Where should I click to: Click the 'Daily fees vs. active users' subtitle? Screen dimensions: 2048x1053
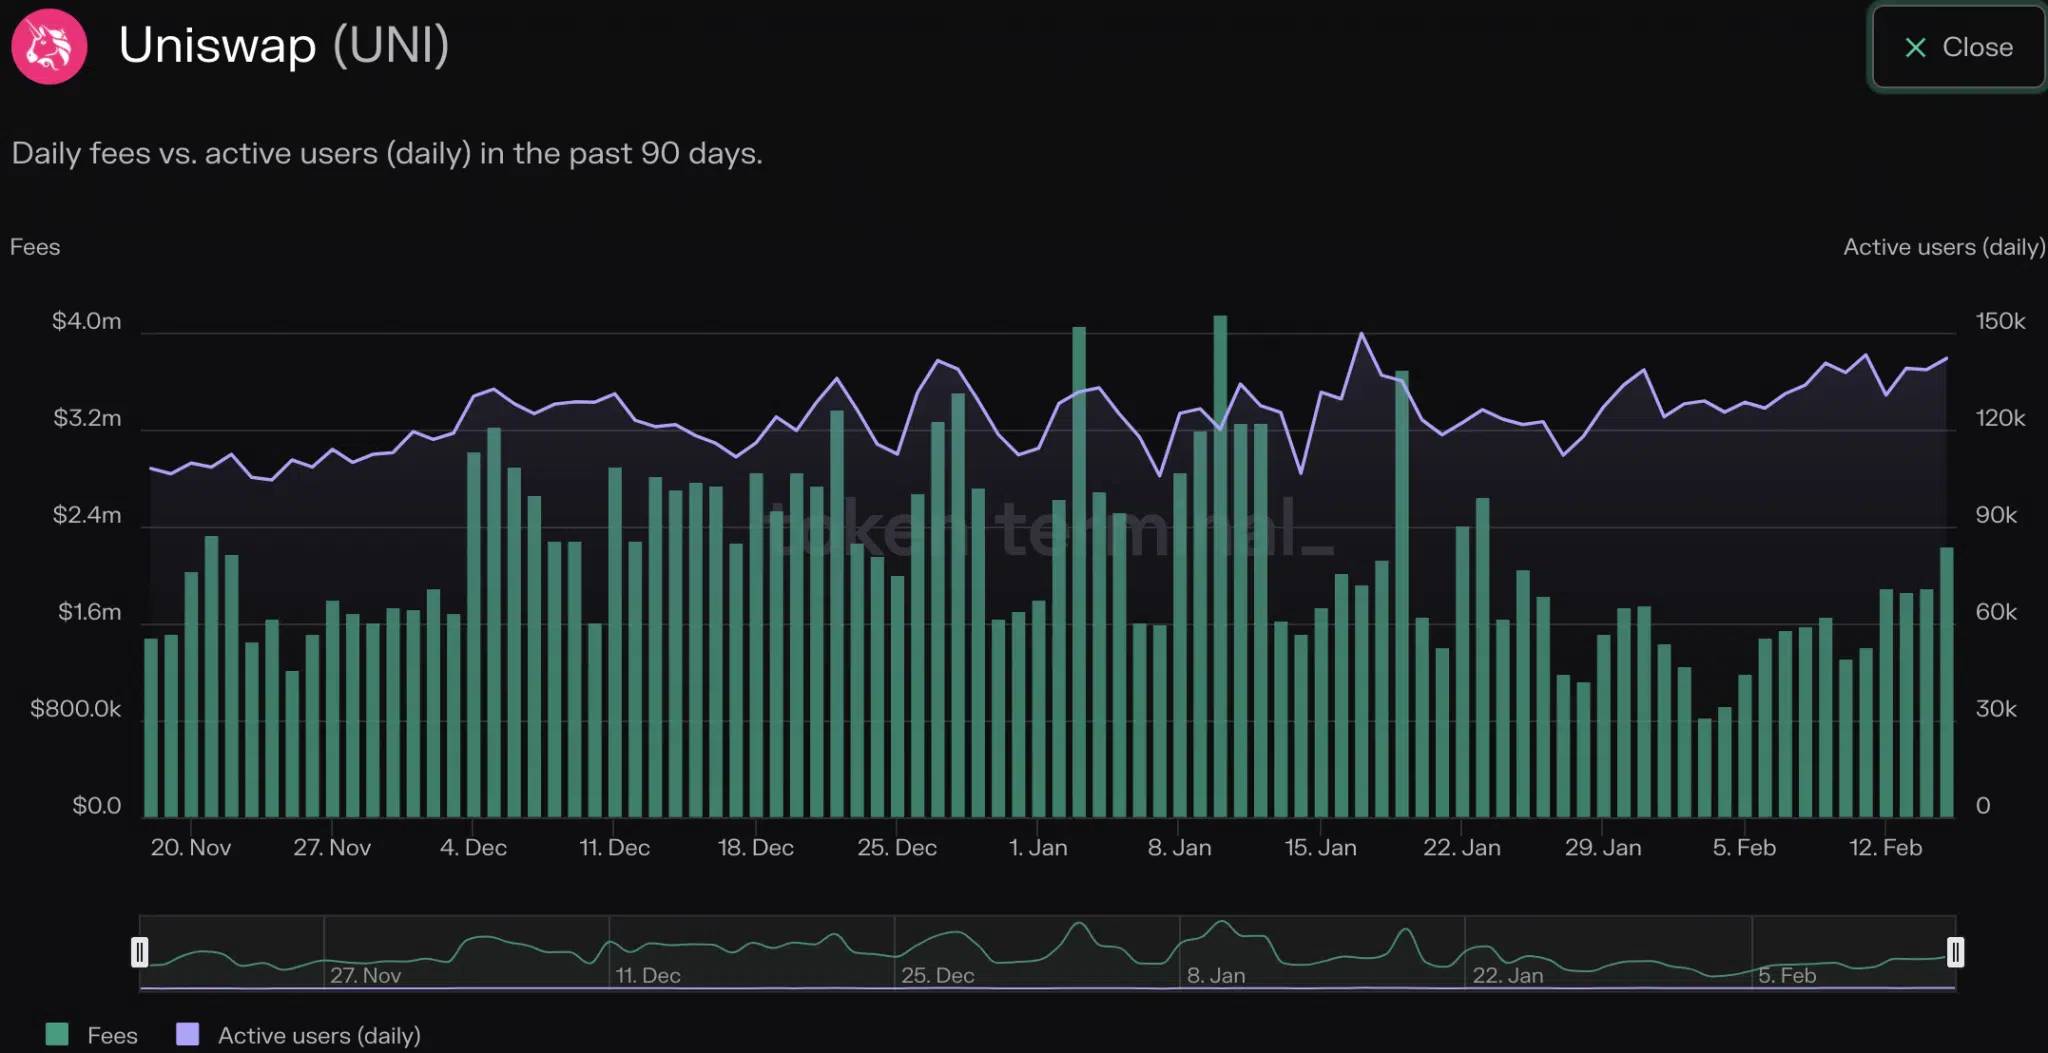387,153
